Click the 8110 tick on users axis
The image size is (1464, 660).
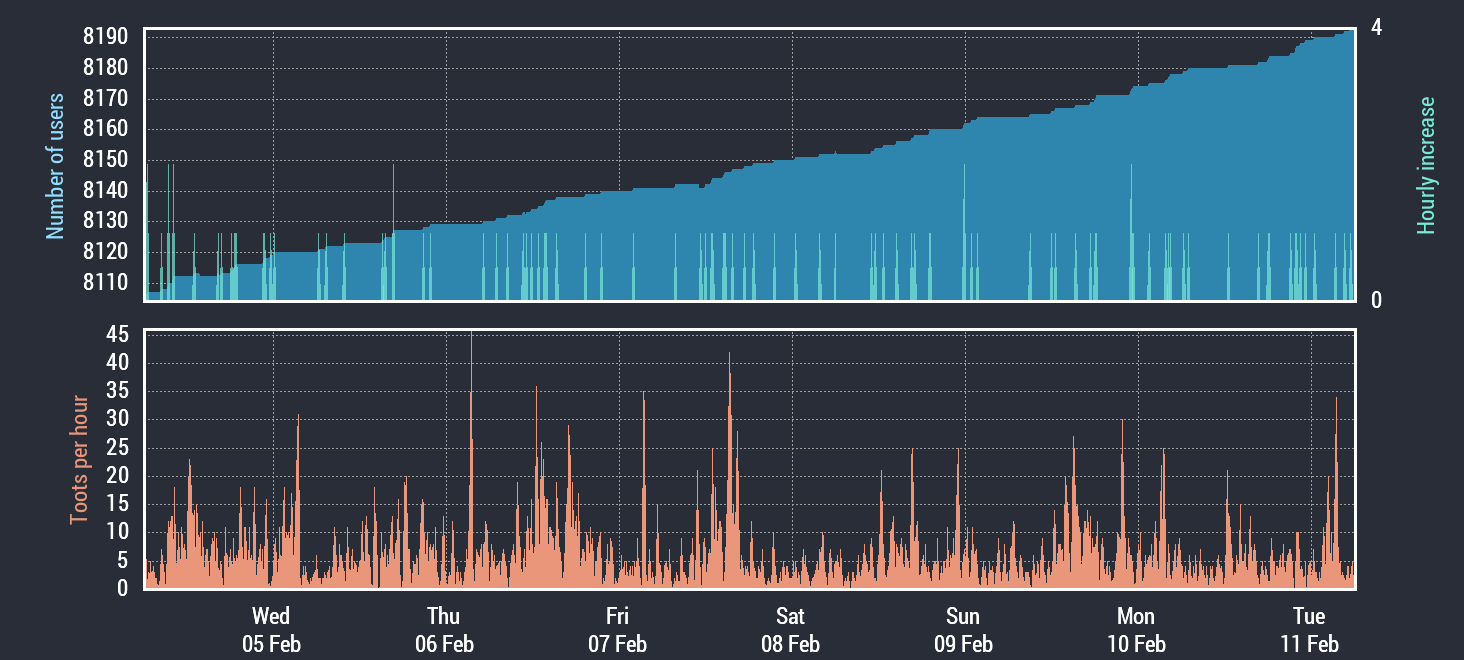[x=105, y=282]
